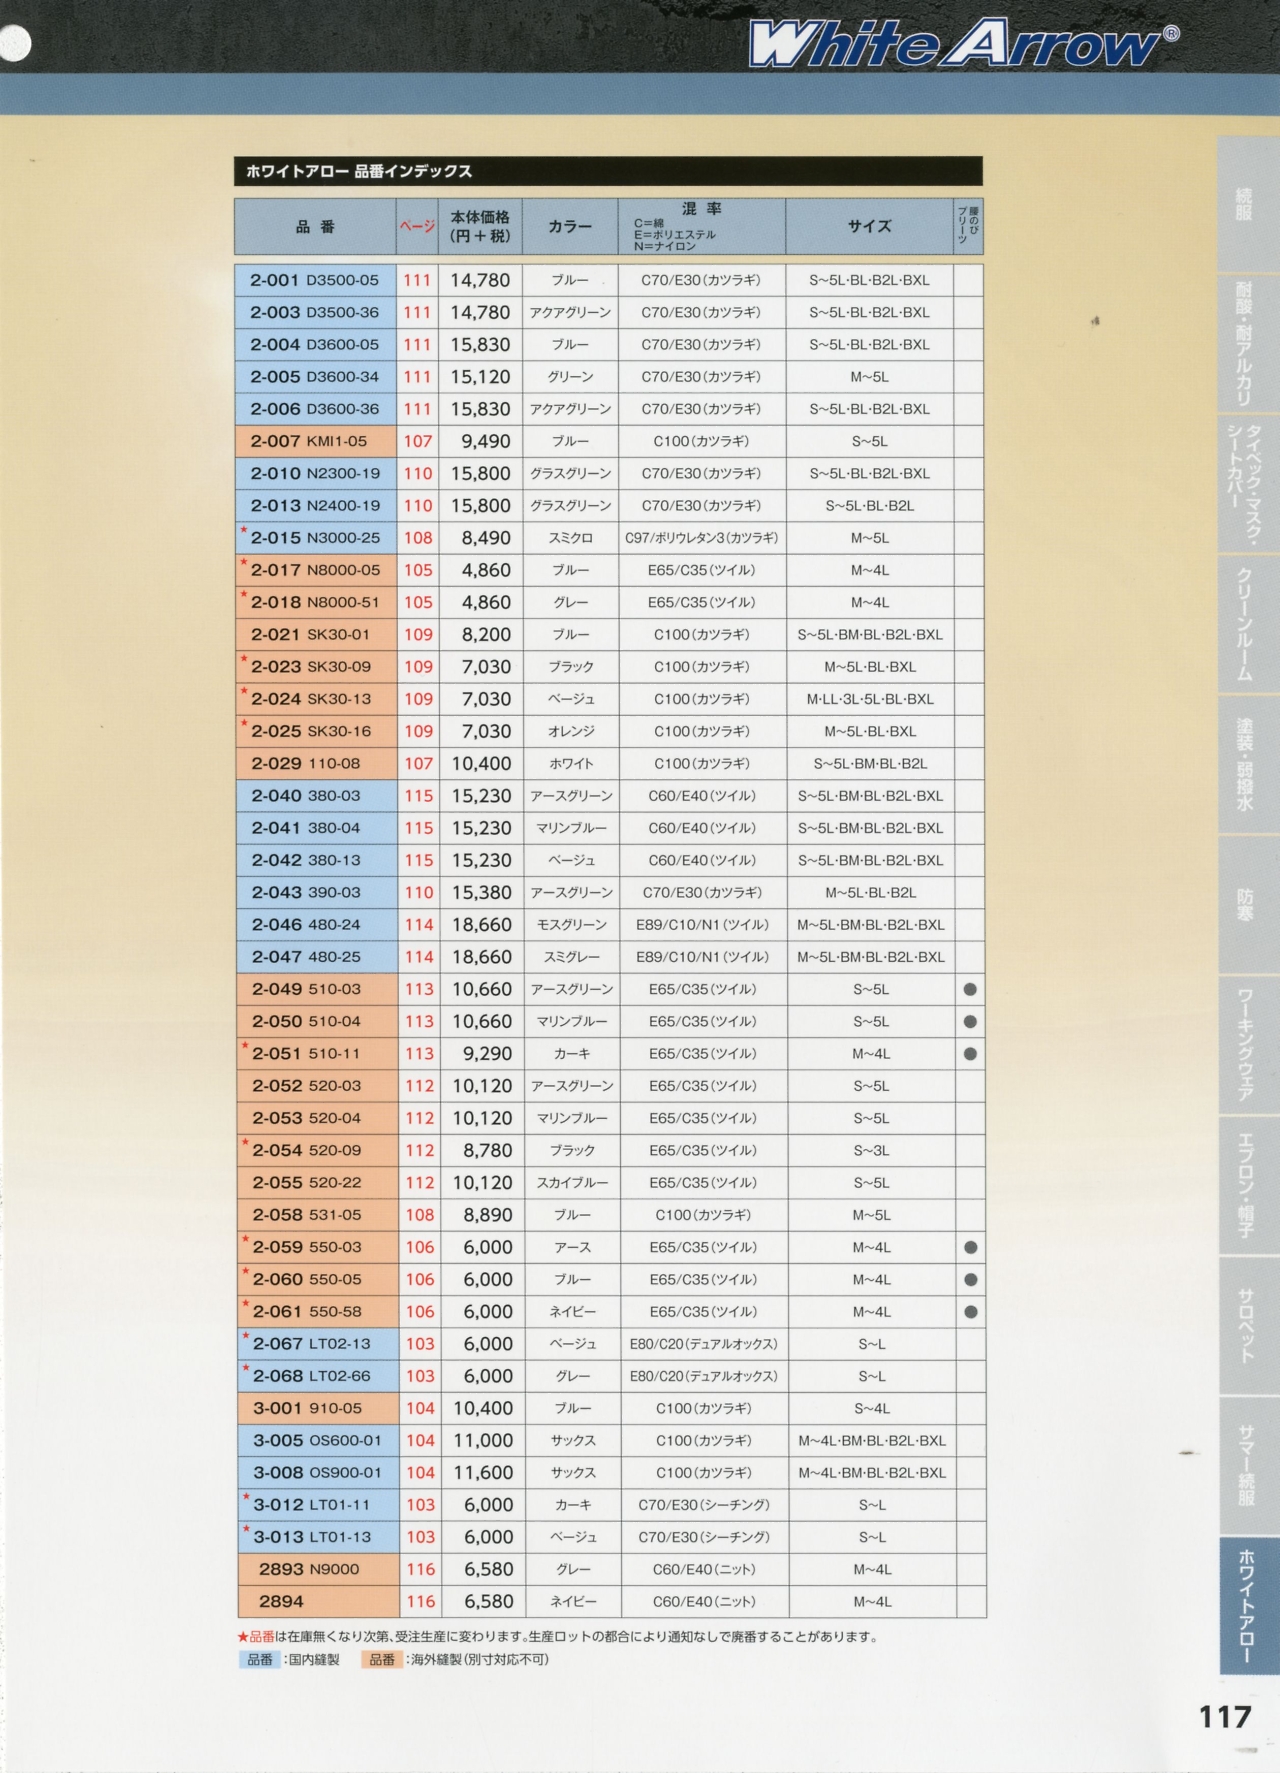The image size is (1280, 1773).
Task: Click the 本体価格 column header
Action: click(x=480, y=226)
